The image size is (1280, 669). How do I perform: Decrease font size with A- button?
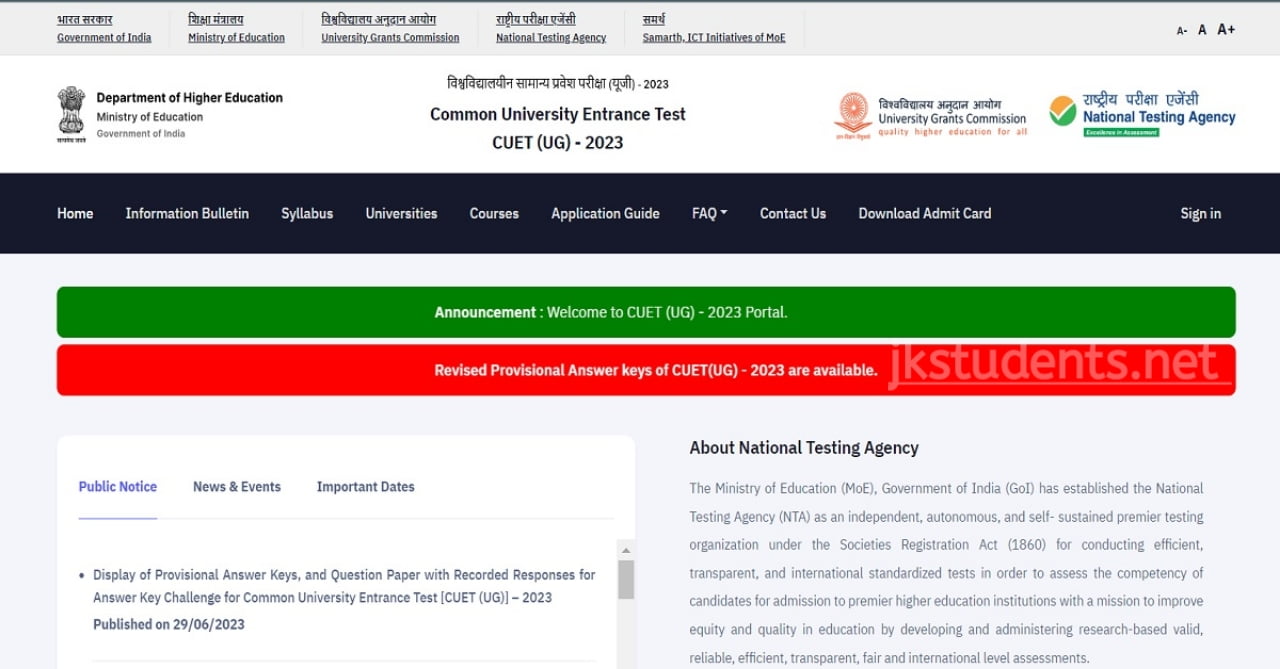[x=1182, y=31]
